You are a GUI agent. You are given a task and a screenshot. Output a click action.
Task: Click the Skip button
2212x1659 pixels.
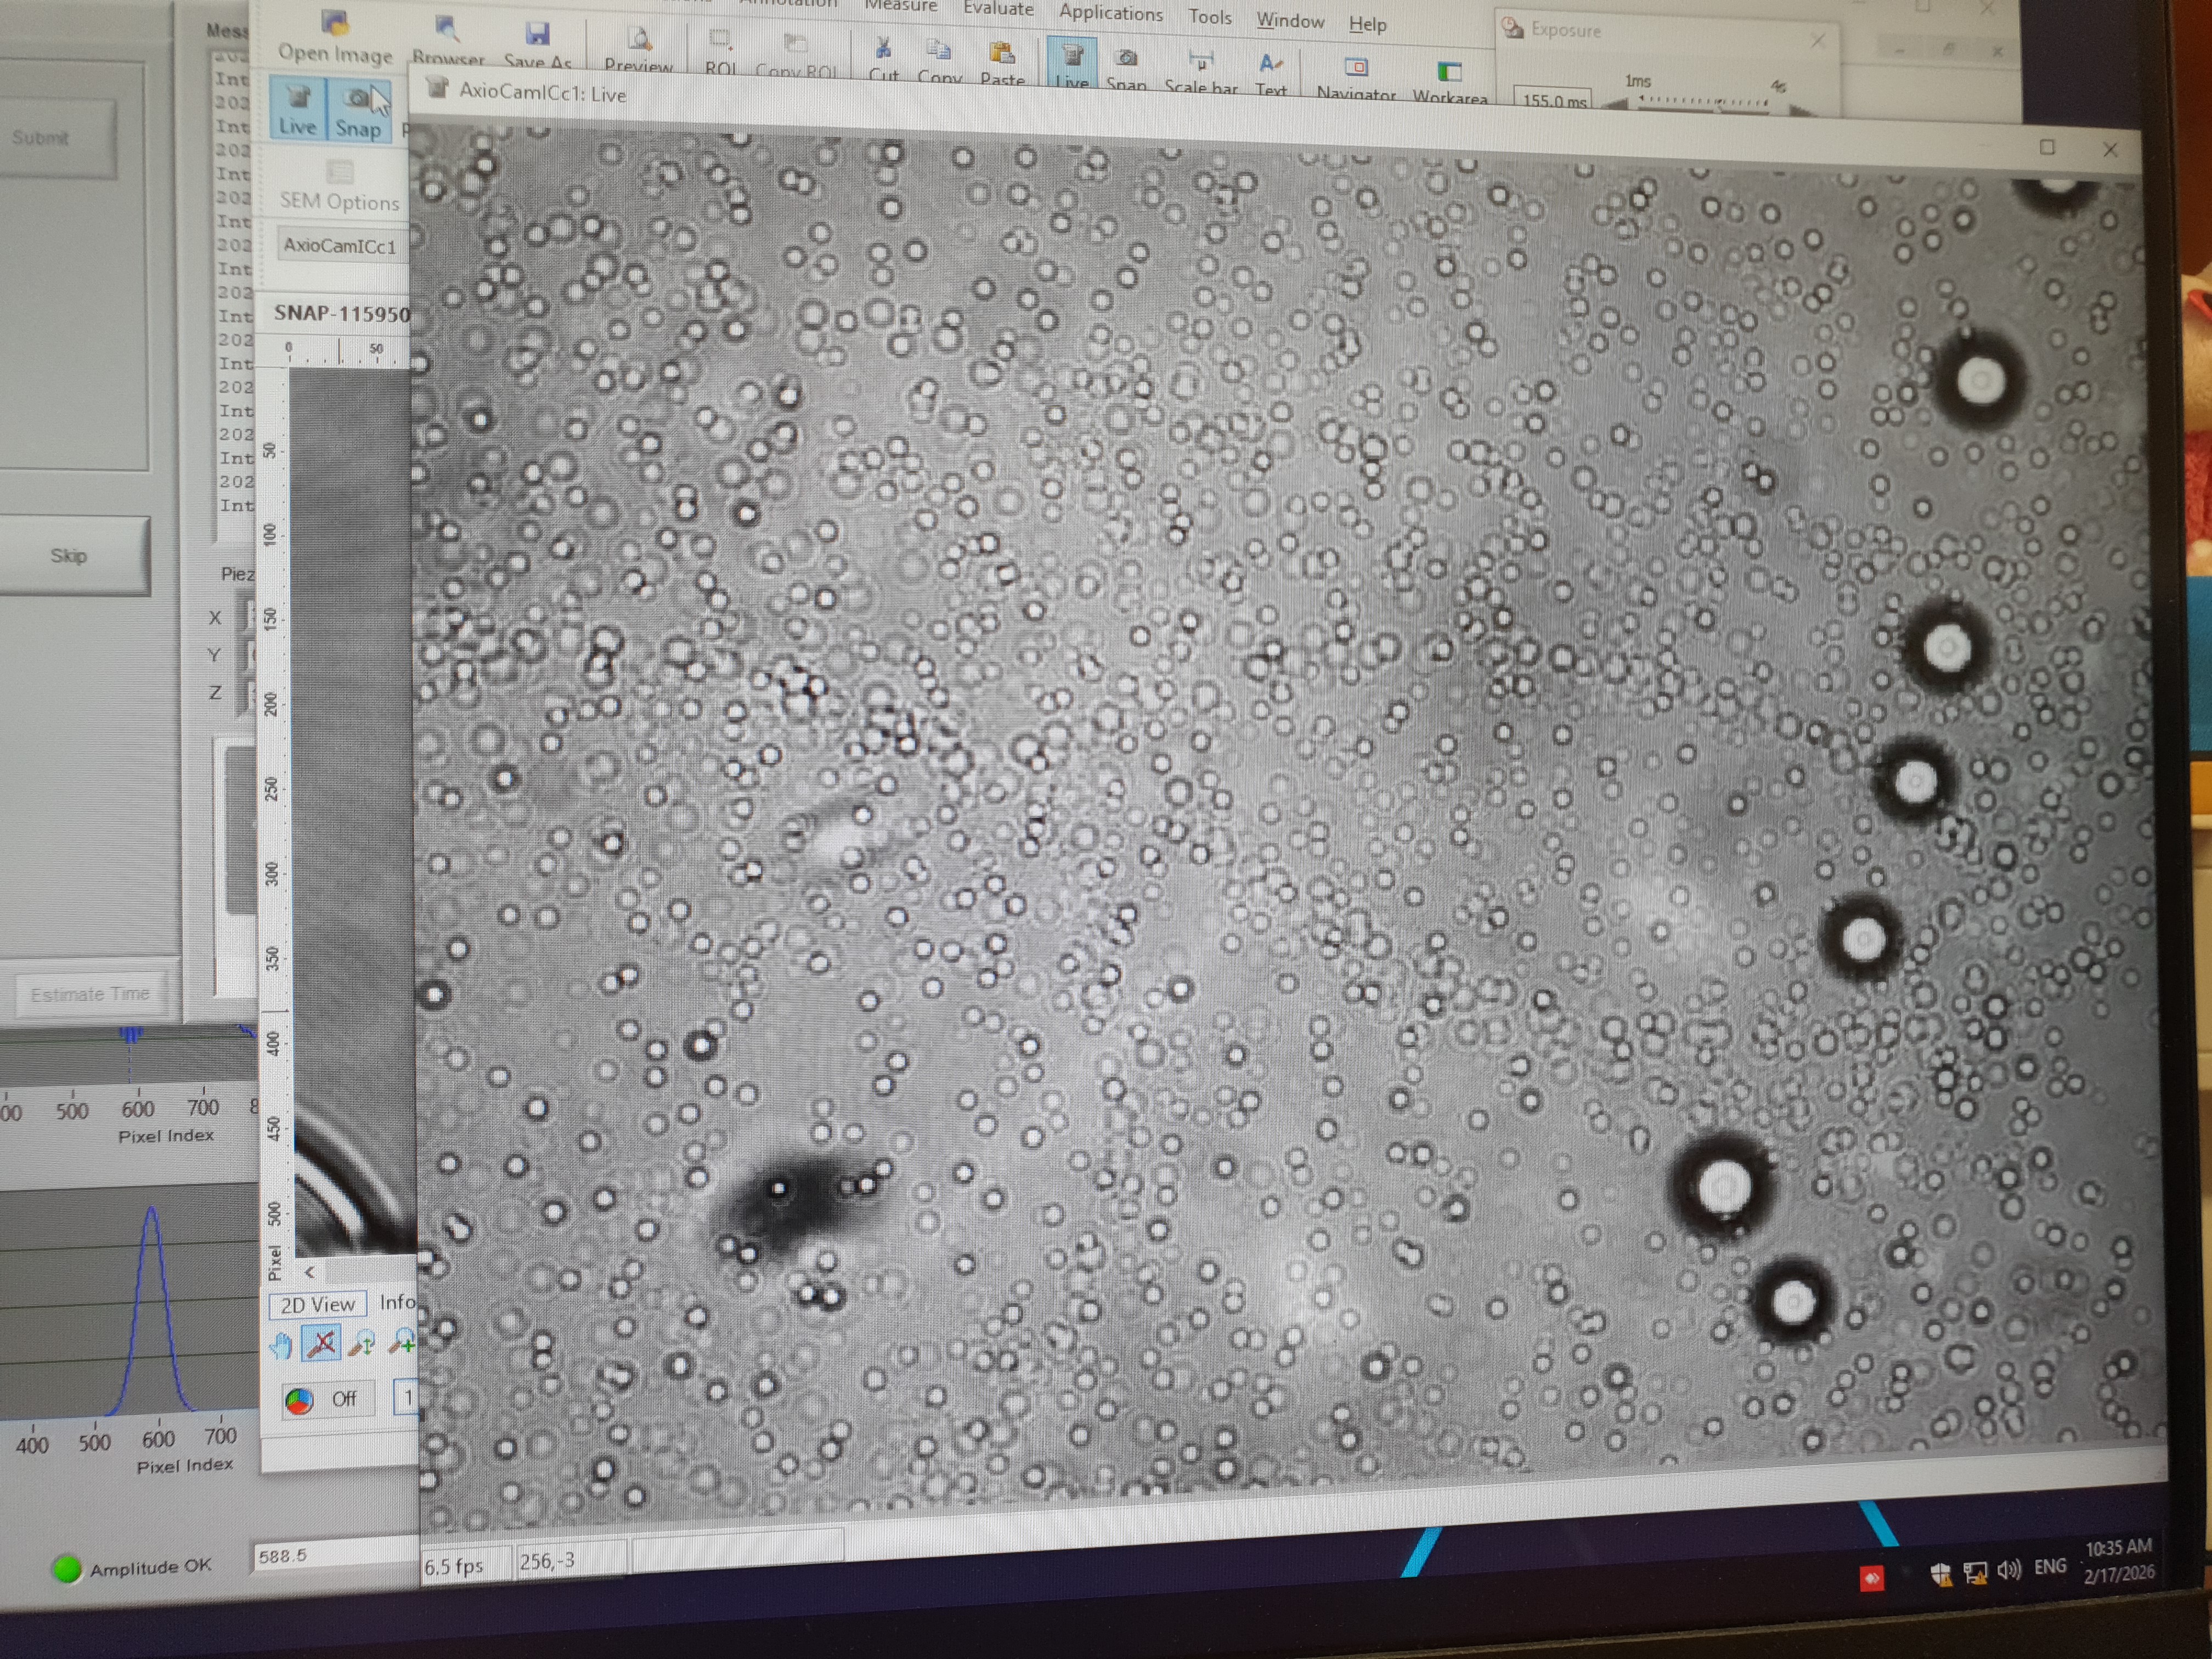pos(70,555)
